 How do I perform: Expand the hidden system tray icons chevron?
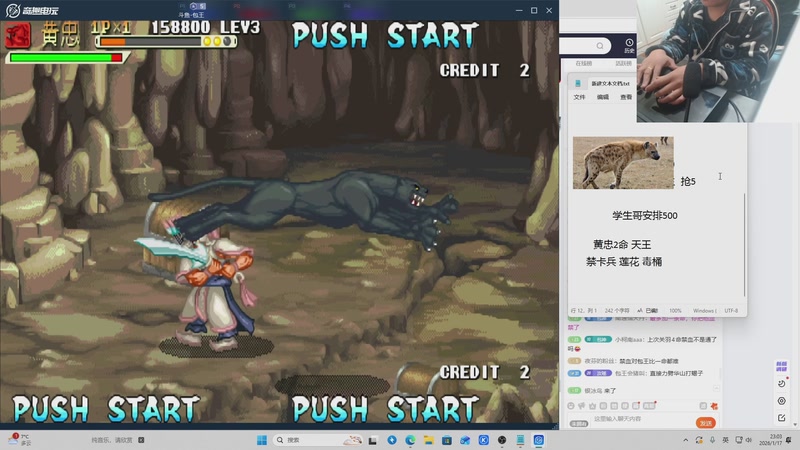click(686, 440)
